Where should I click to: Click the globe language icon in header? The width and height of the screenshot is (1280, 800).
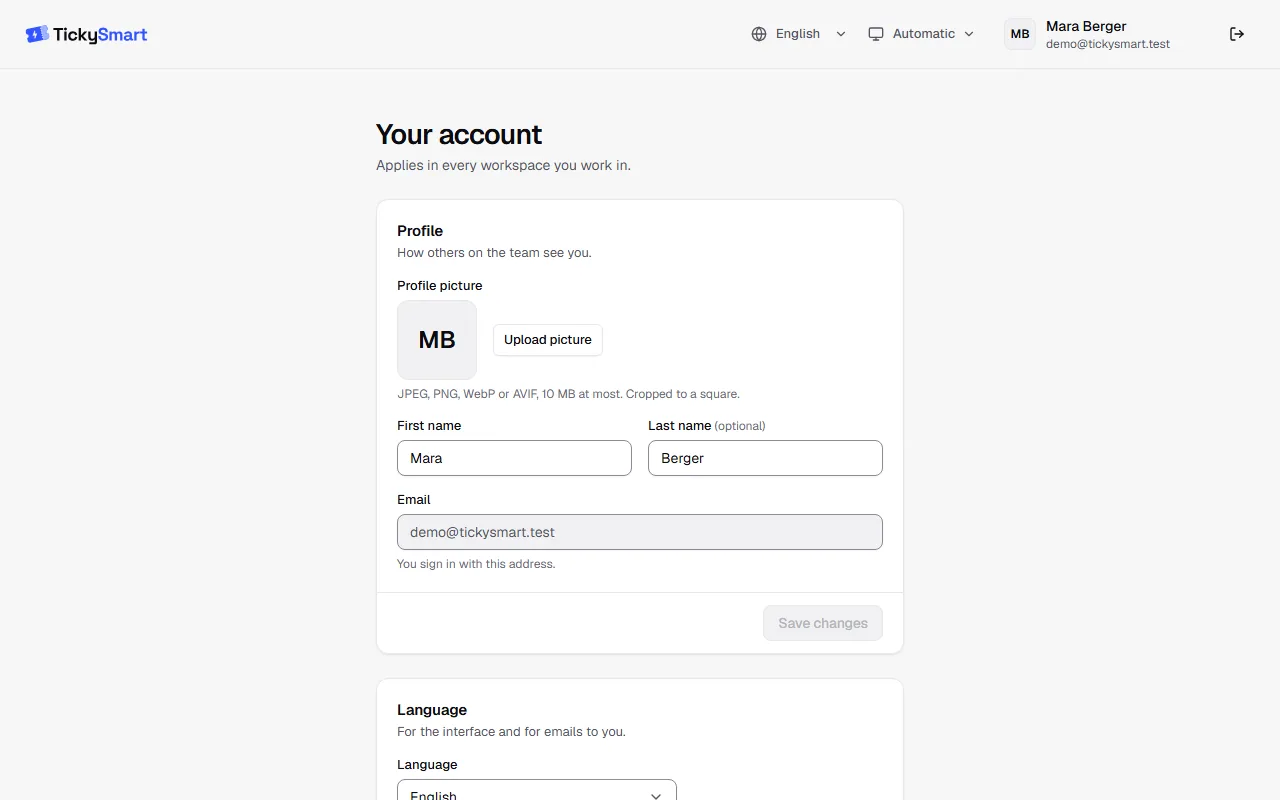[x=759, y=34]
